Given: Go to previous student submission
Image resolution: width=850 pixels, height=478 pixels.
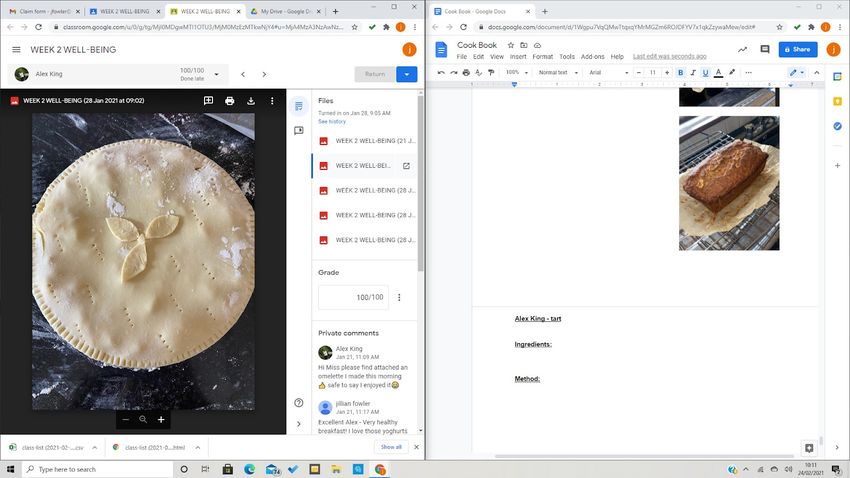Looking at the screenshot, I should 243,74.
